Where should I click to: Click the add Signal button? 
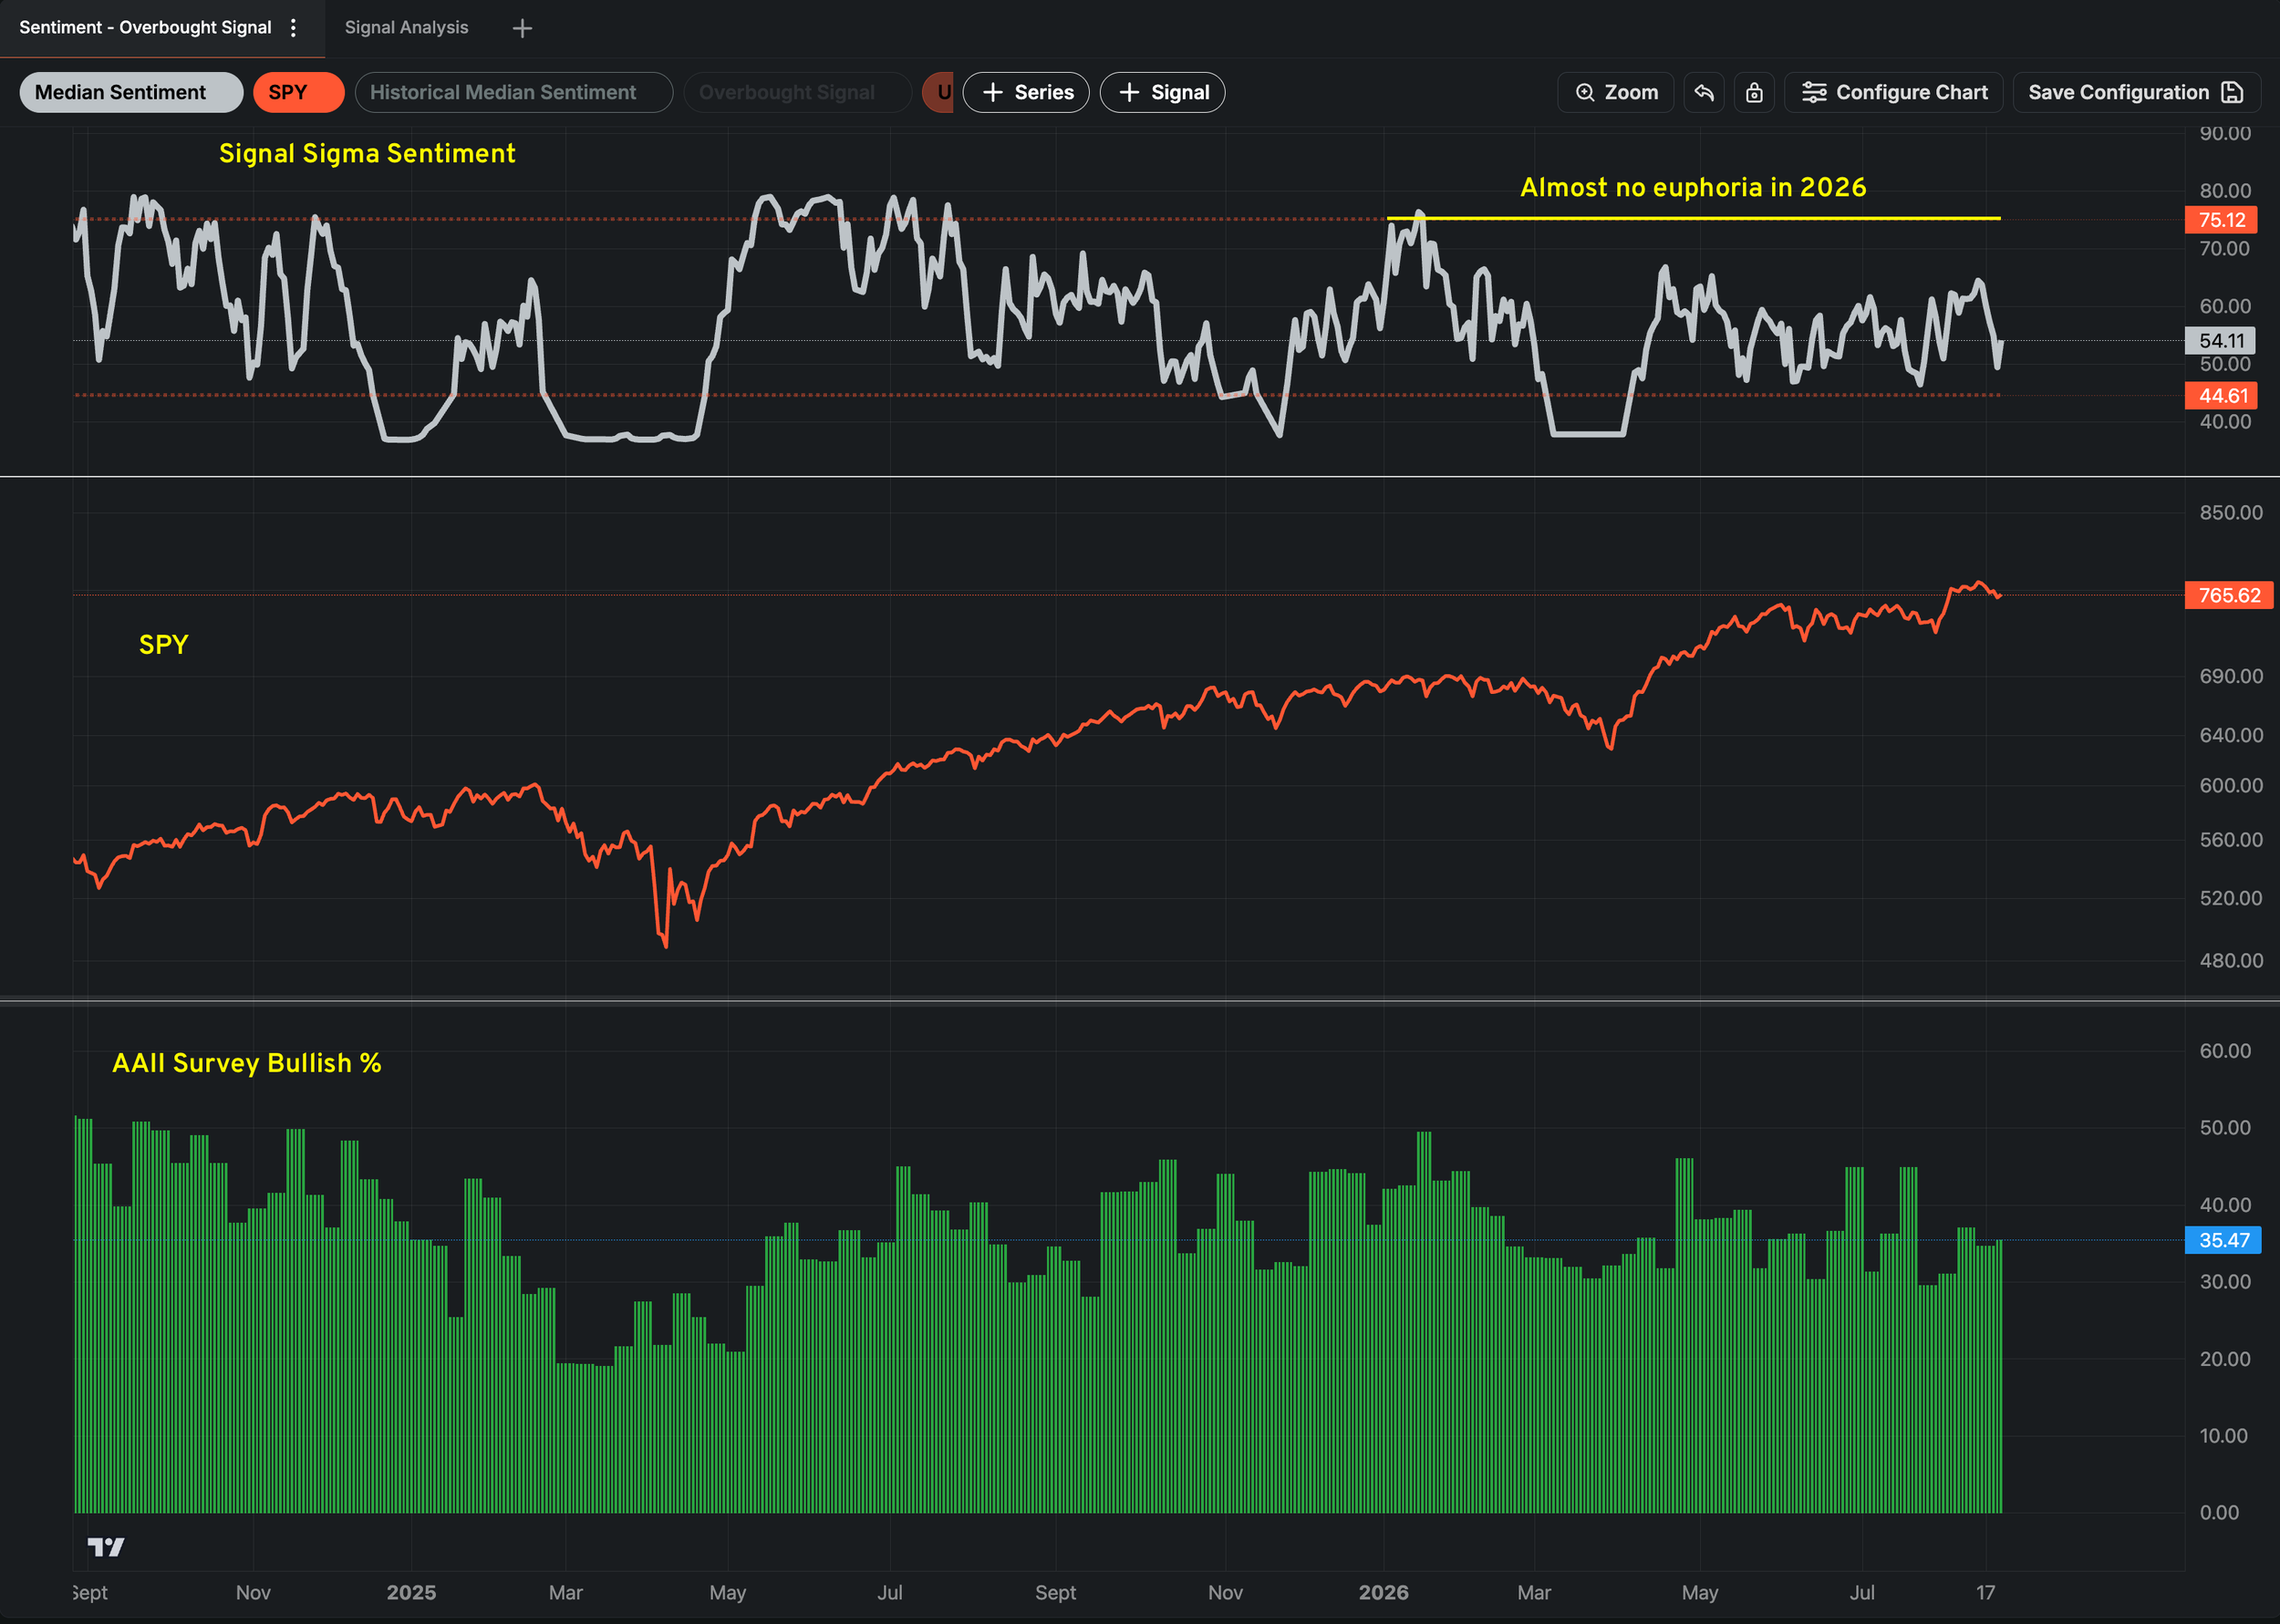(x=1162, y=92)
